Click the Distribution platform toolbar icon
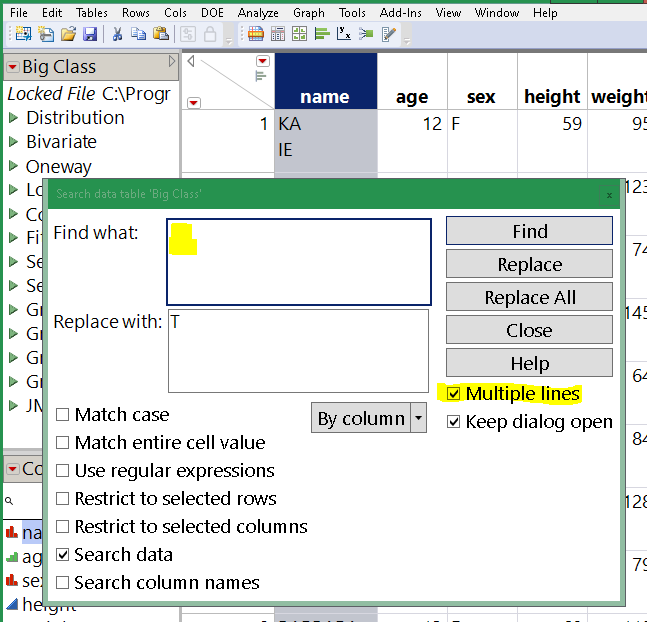 click(322, 35)
